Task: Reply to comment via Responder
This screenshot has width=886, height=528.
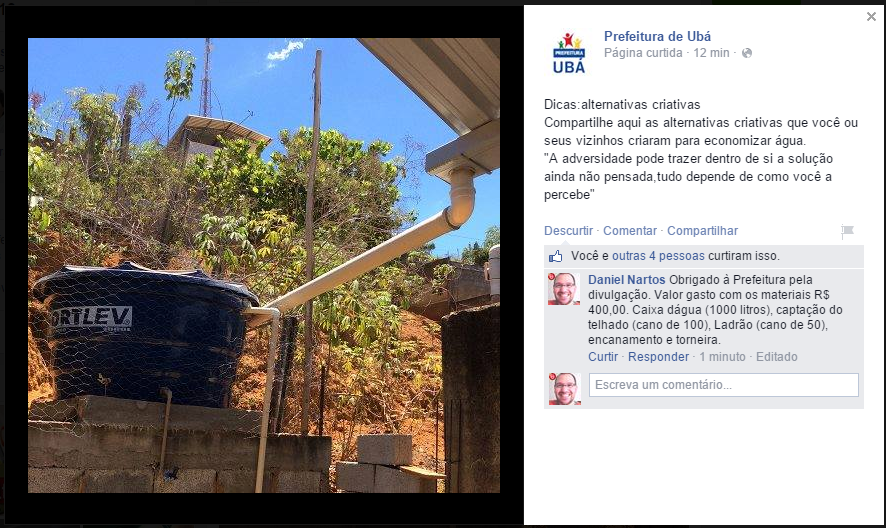Action: [658, 357]
